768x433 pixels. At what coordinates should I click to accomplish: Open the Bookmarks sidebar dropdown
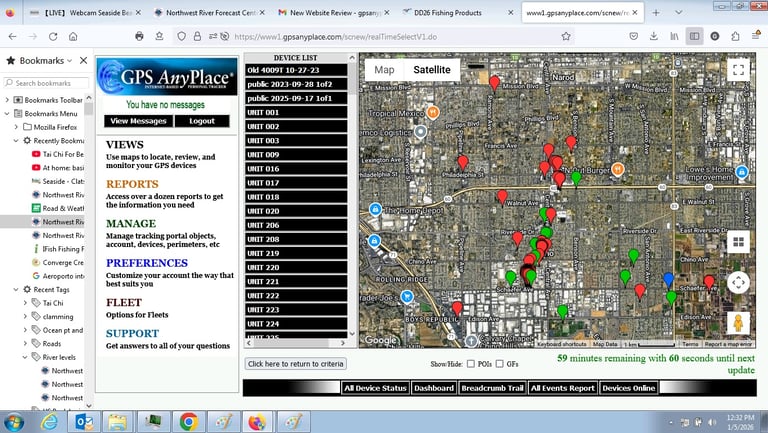point(70,61)
